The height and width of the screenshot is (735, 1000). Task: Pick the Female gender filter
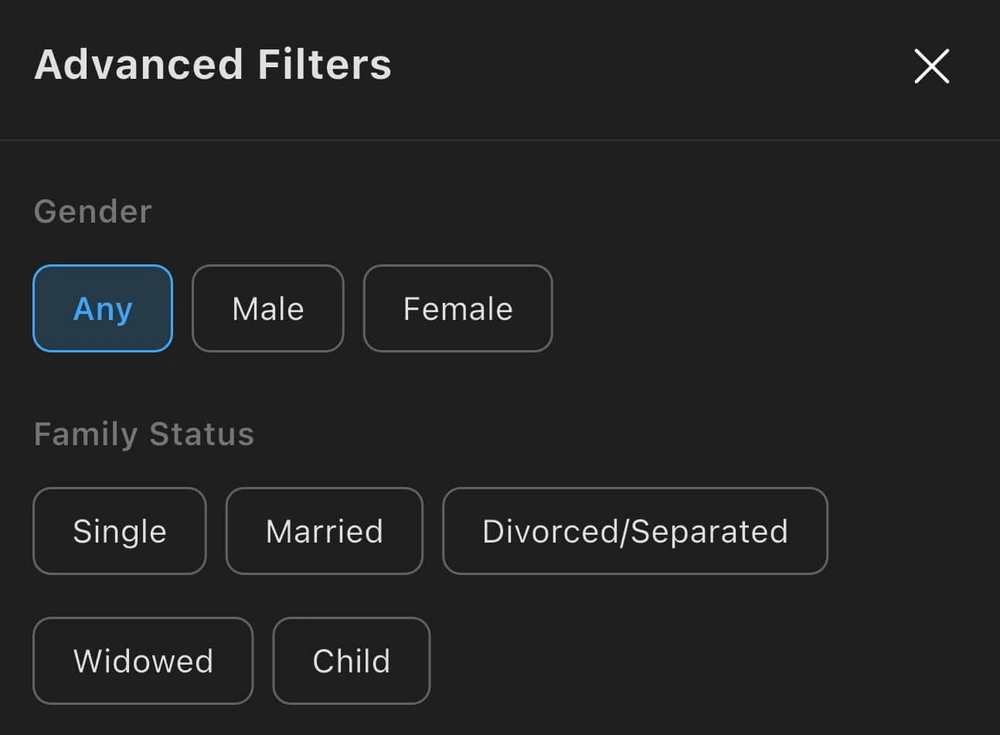(457, 309)
